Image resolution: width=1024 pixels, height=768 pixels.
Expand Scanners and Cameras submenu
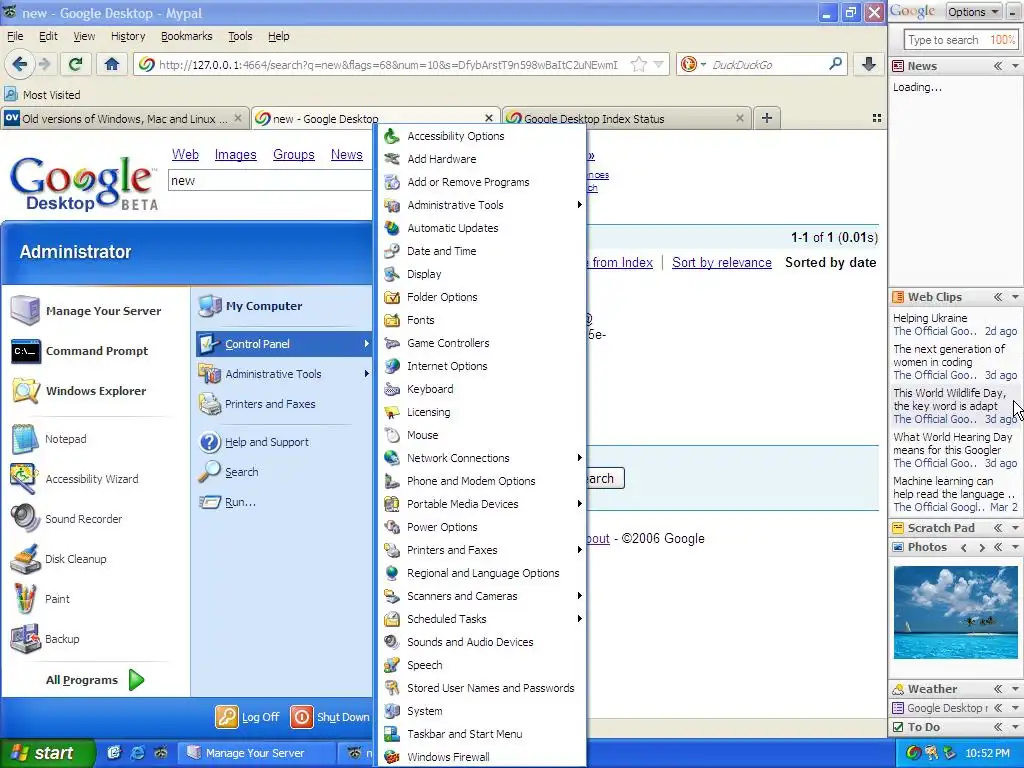coord(579,596)
